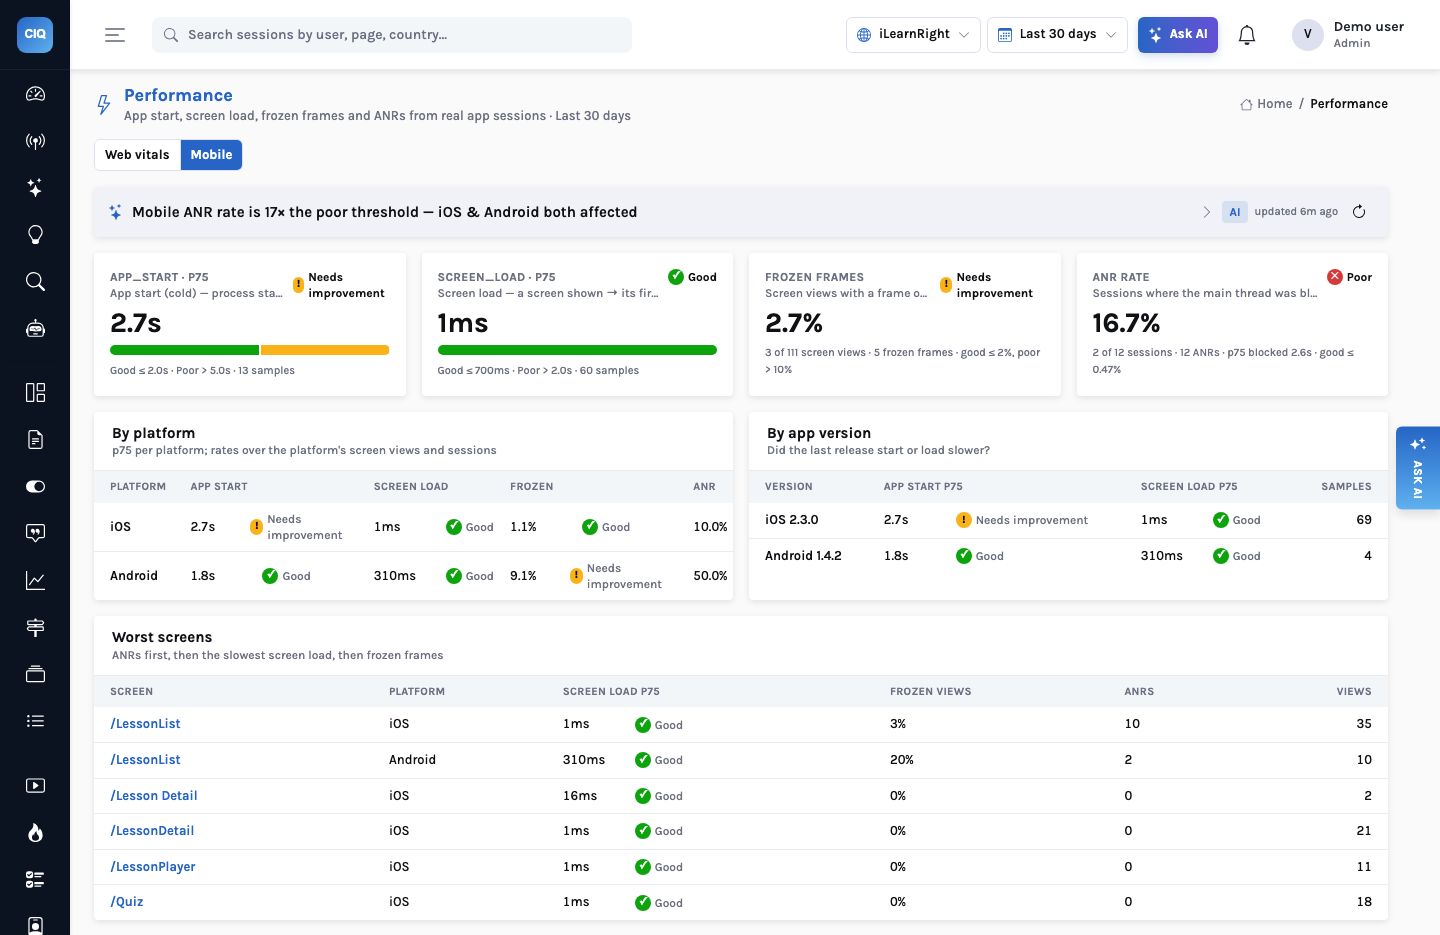
Task: Open the session replay play icon
Action: pos(35,786)
